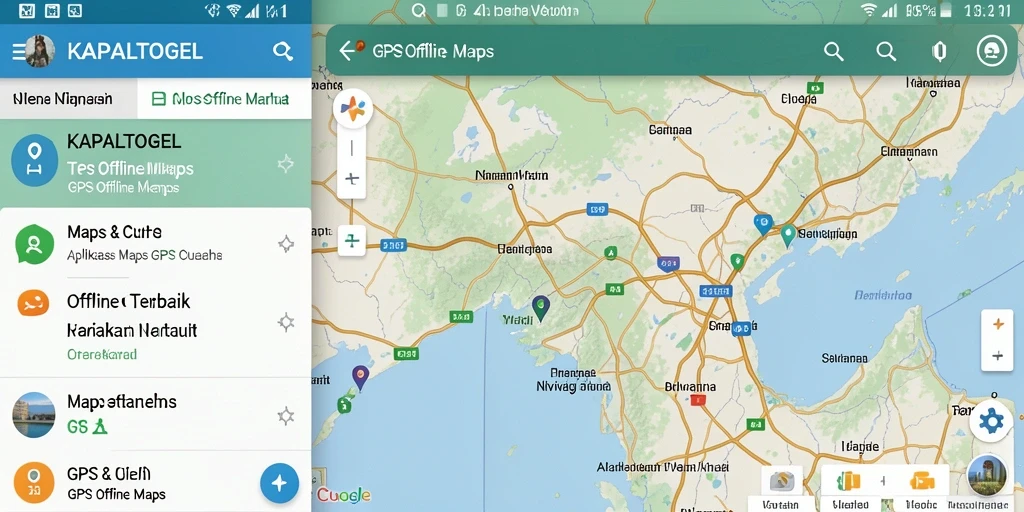This screenshot has height=512, width=1024.
Task: Tap the profile avatar in the blue header
Action: pyautogui.click(x=40, y=51)
